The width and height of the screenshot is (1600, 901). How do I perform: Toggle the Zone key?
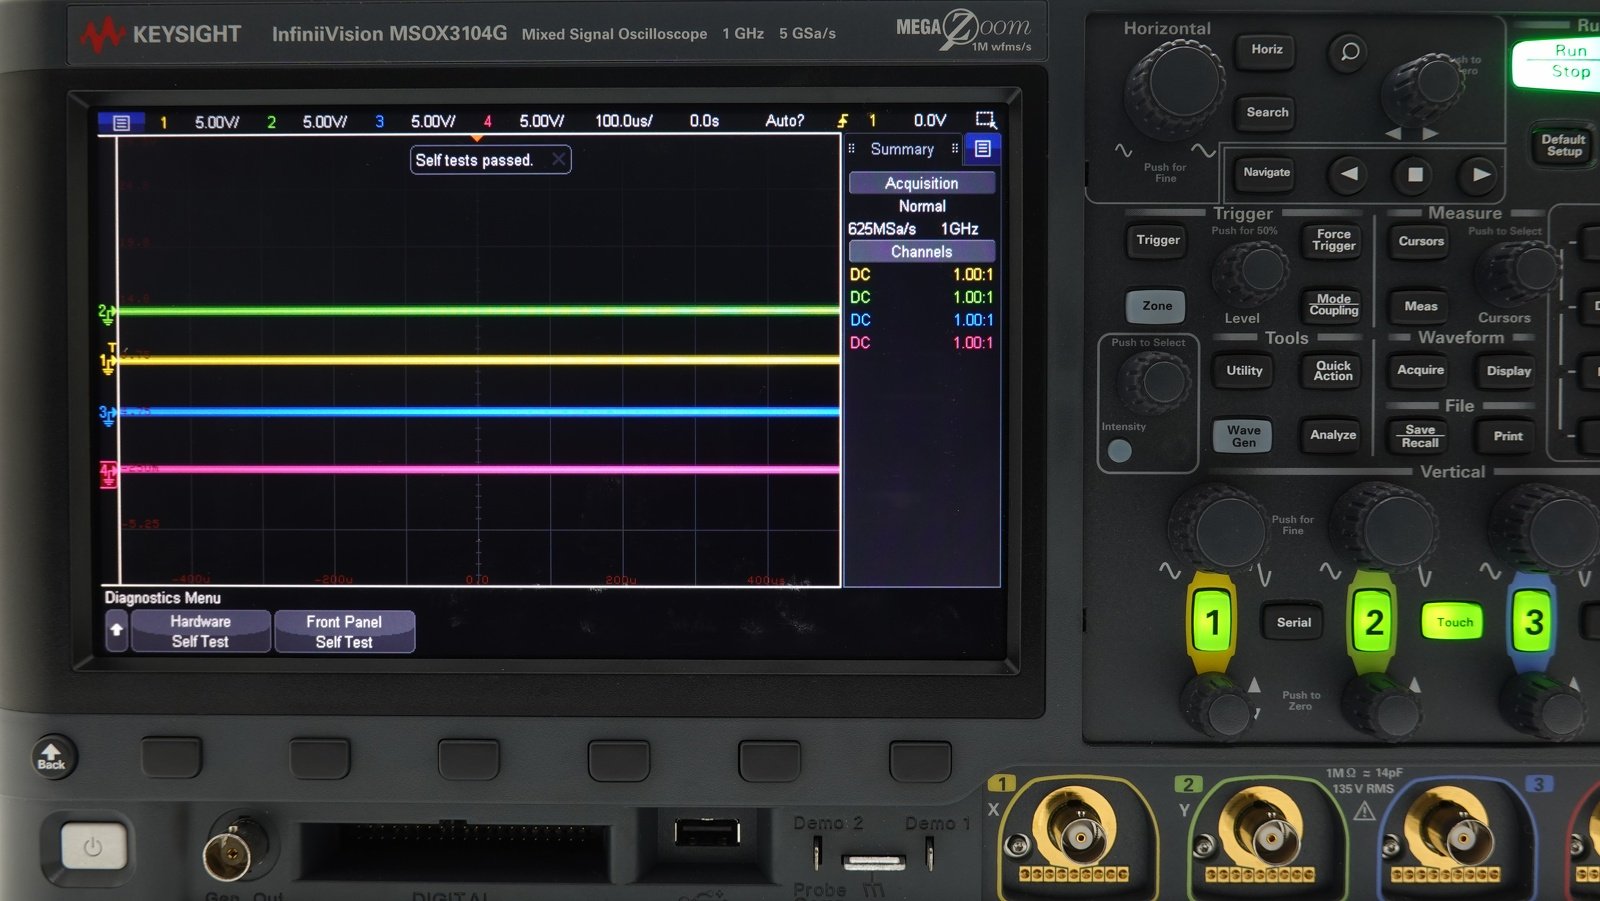[x=1157, y=307]
